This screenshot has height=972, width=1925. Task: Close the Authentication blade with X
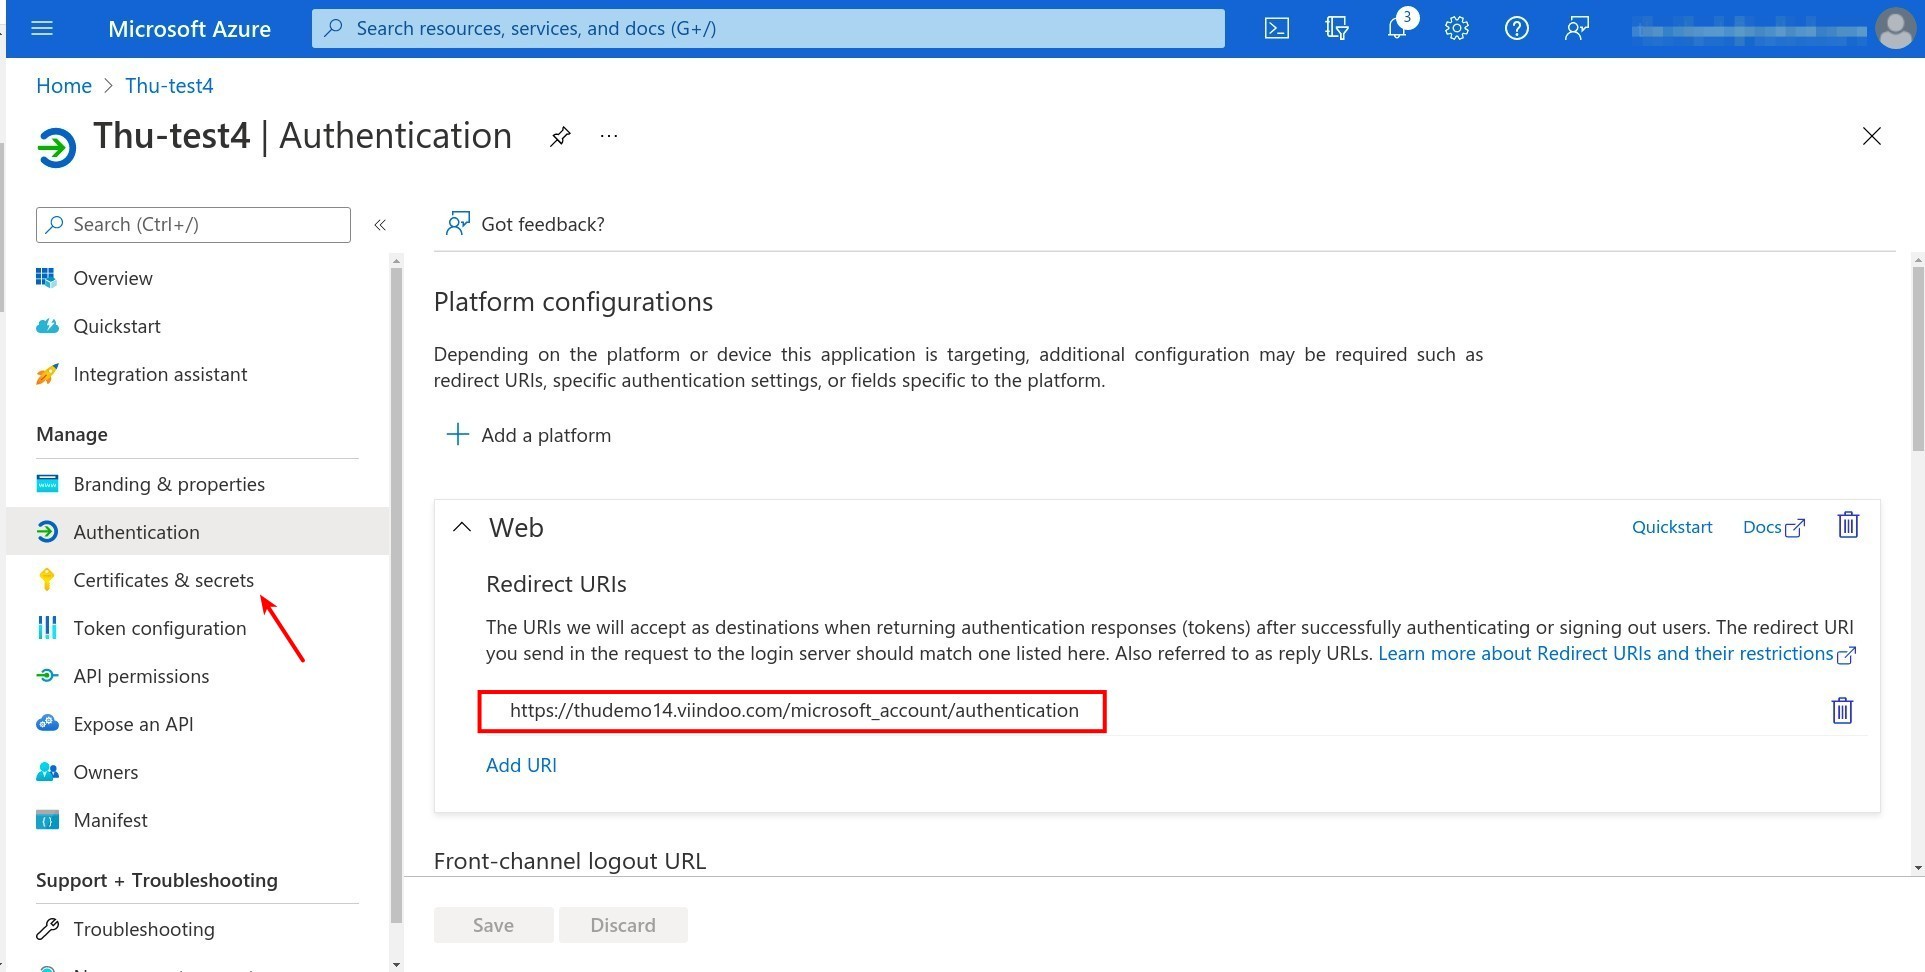tap(1872, 136)
